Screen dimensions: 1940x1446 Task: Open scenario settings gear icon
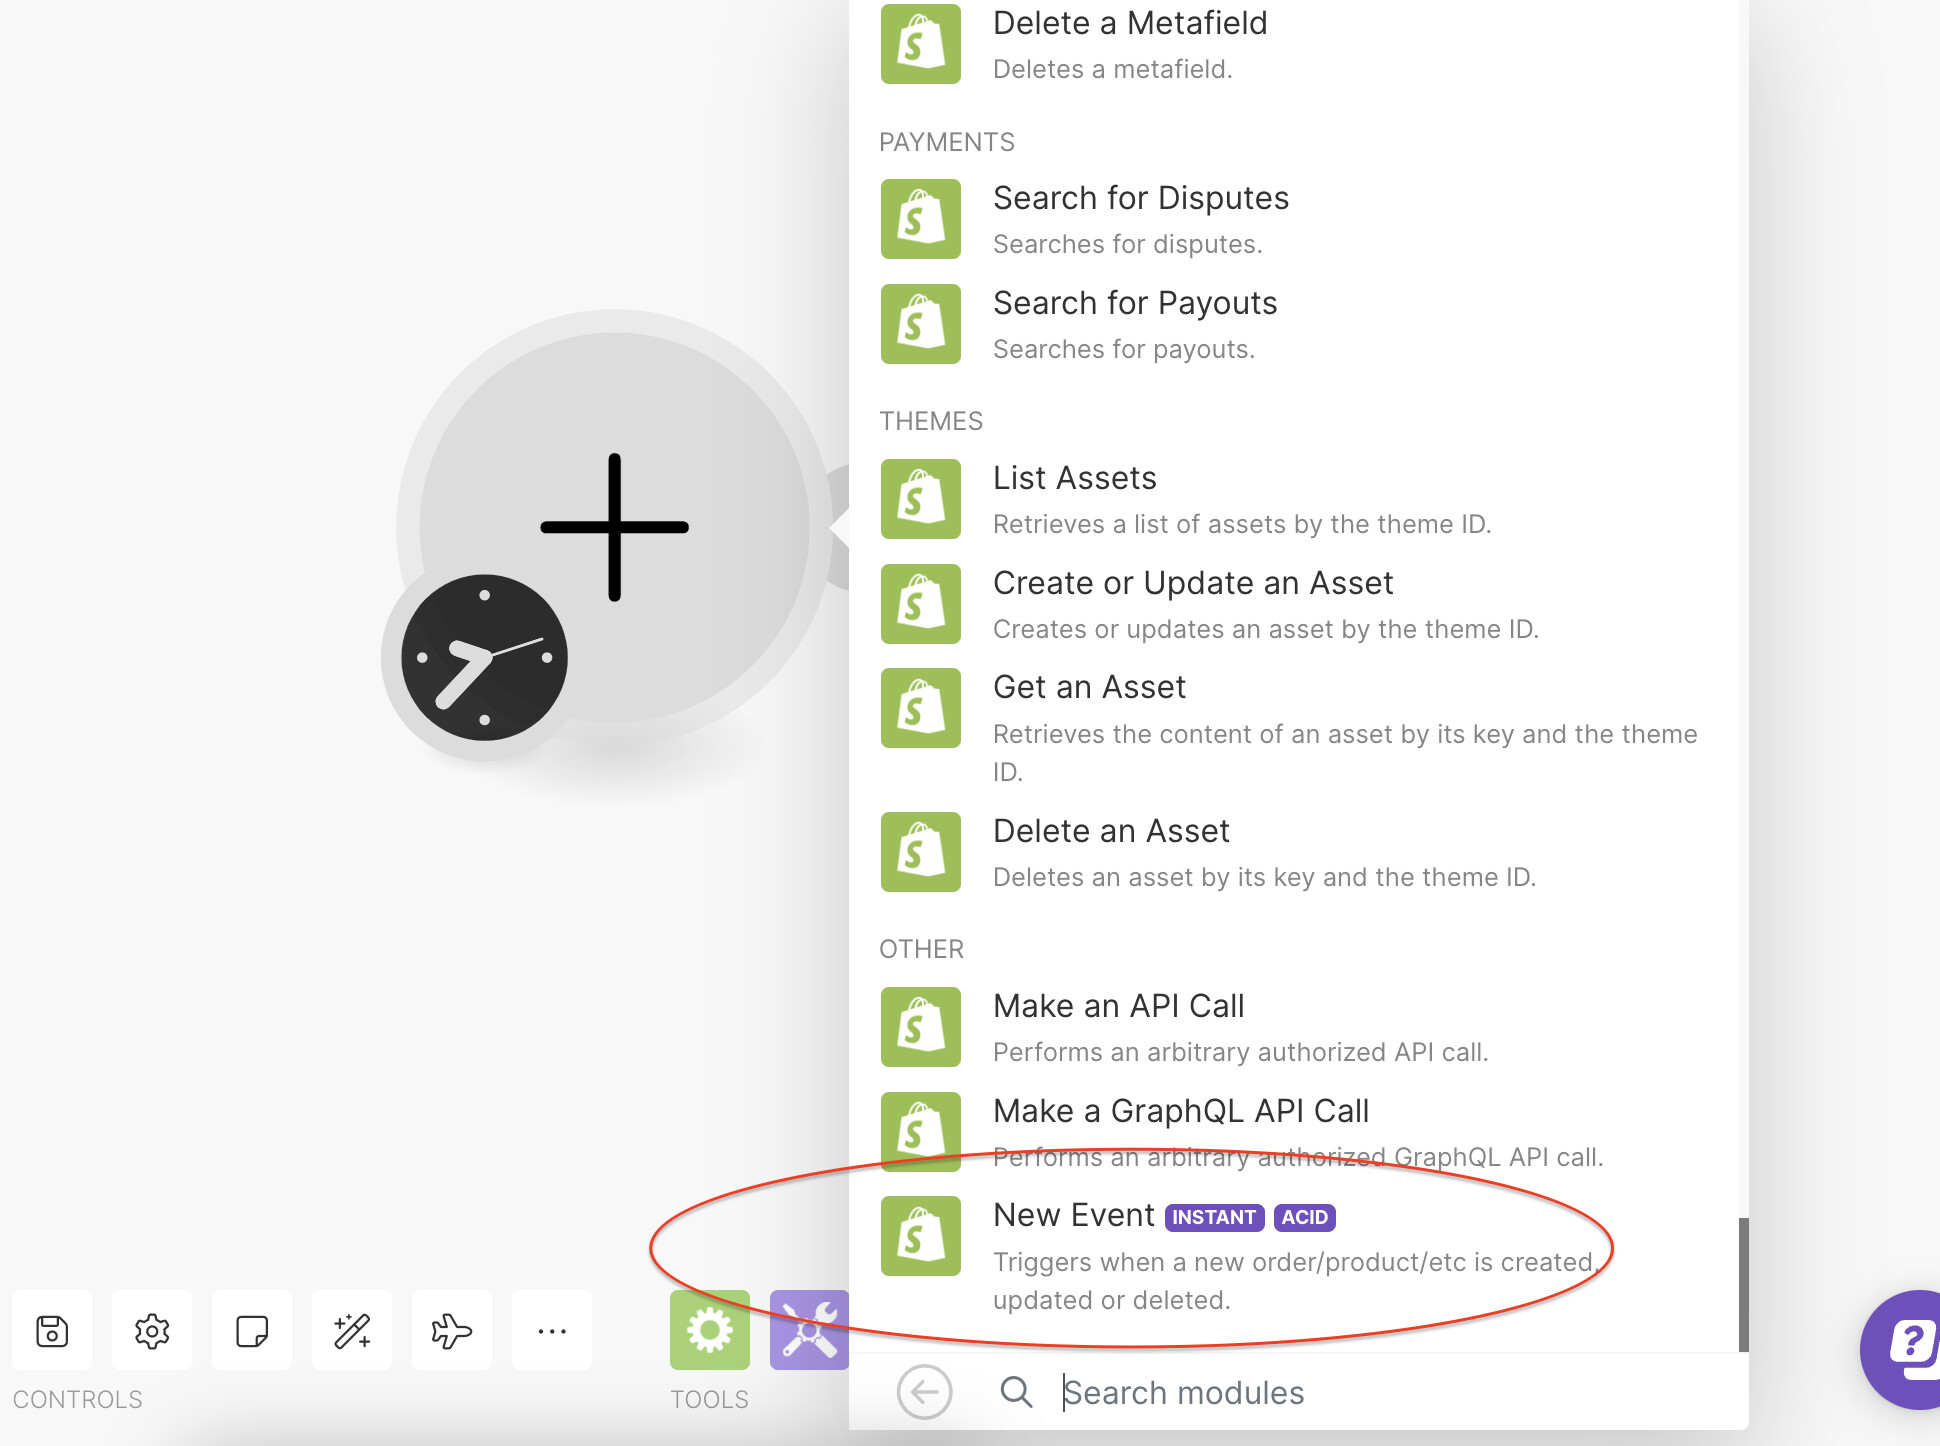point(152,1331)
